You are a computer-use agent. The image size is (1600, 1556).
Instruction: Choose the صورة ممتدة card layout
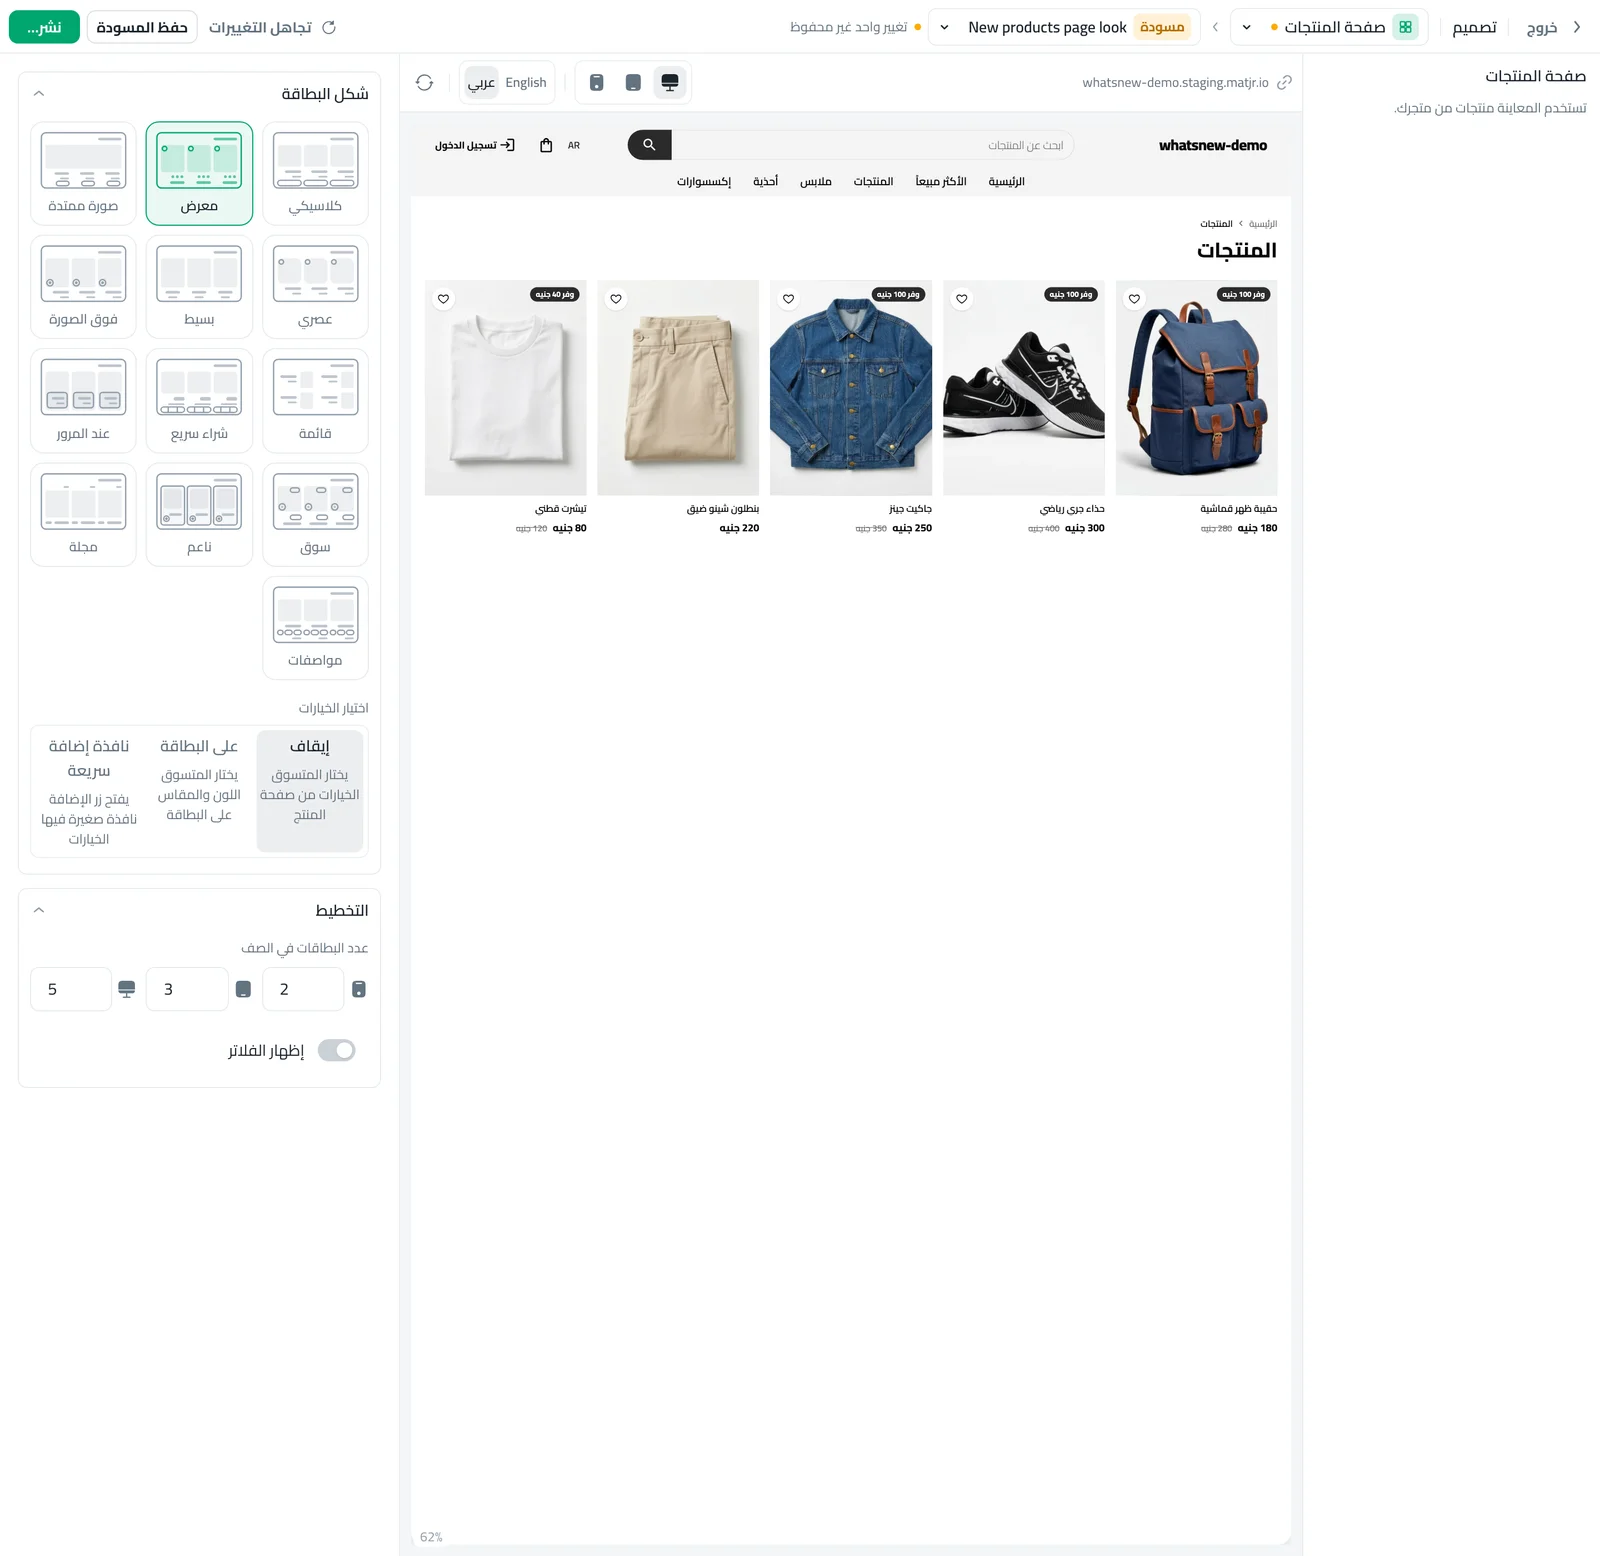[x=83, y=174]
